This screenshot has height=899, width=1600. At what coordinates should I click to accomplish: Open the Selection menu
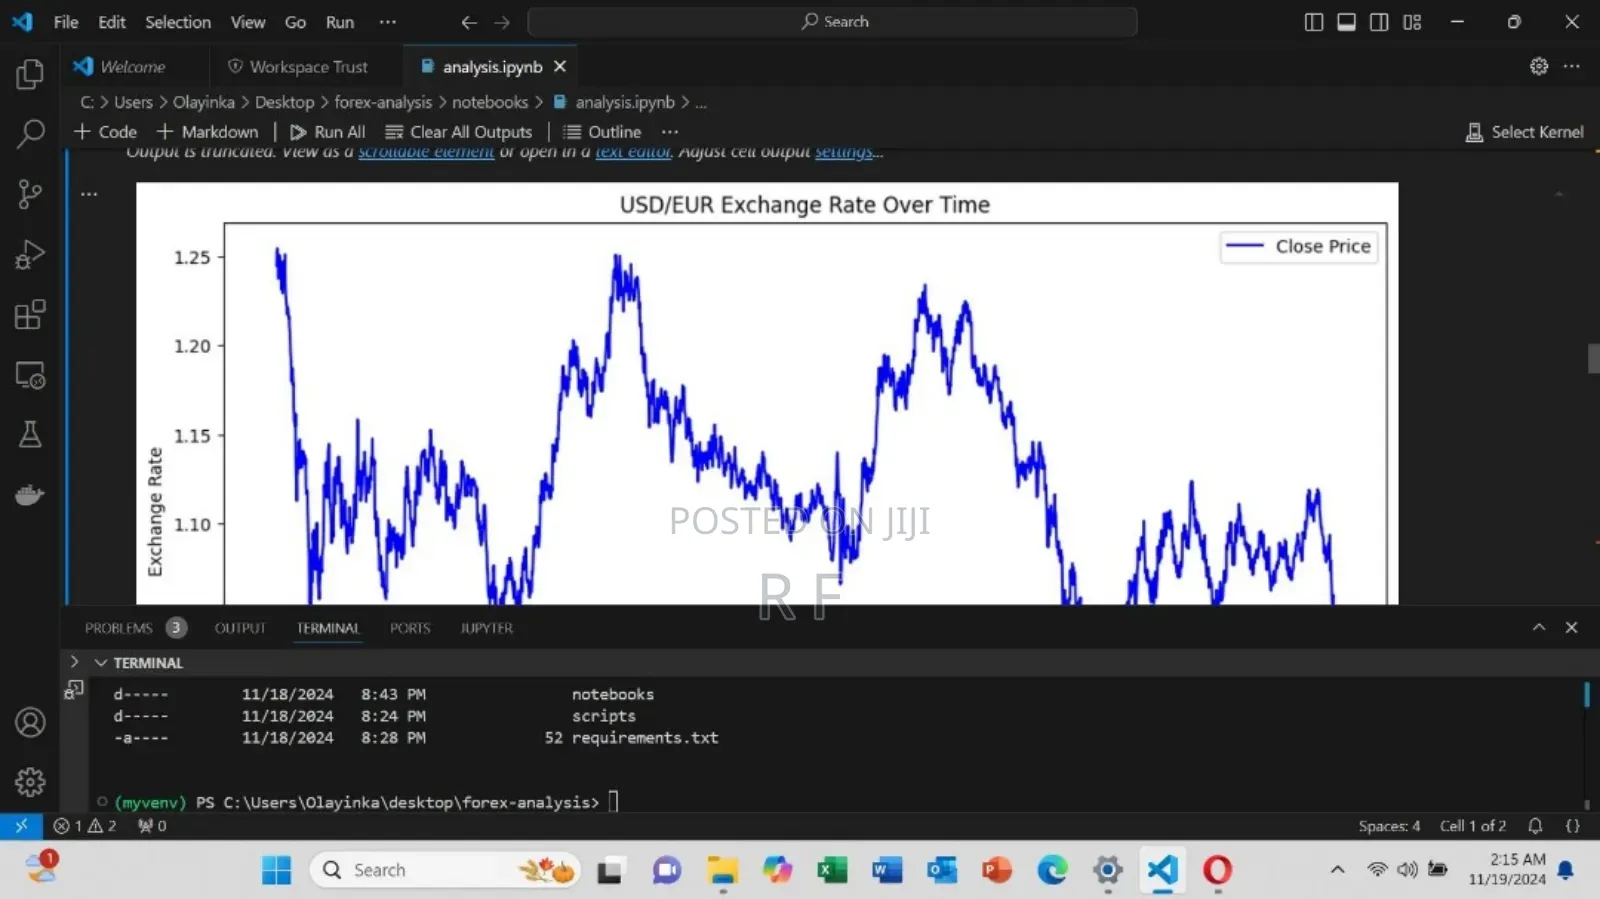(x=178, y=22)
